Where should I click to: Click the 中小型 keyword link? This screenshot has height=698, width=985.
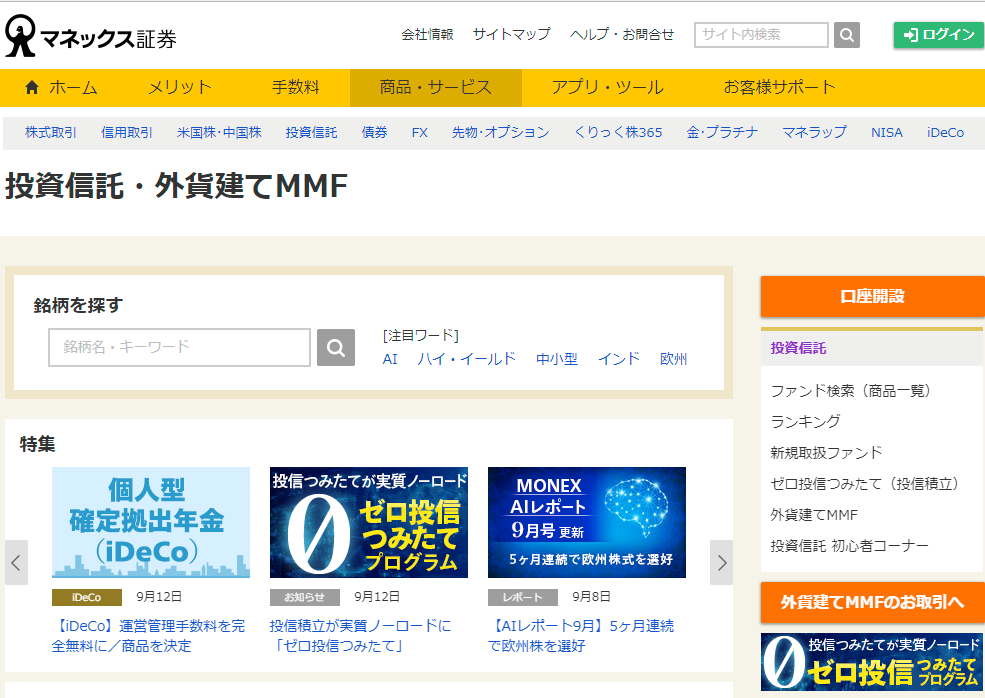(x=557, y=359)
